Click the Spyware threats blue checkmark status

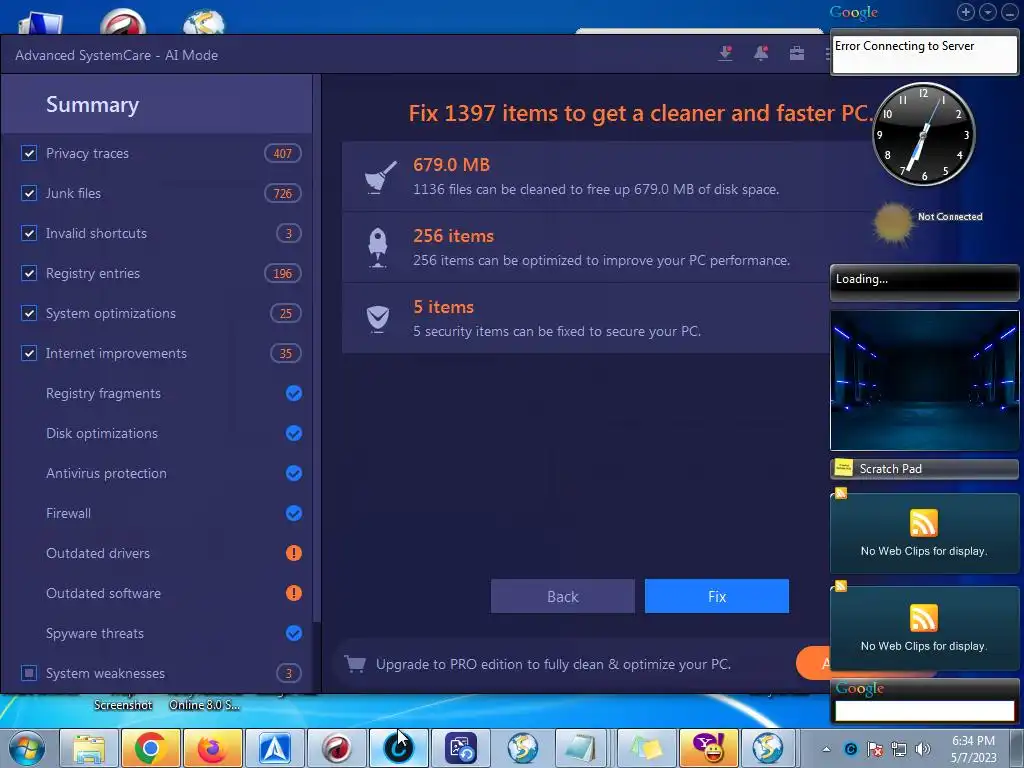[294, 633]
